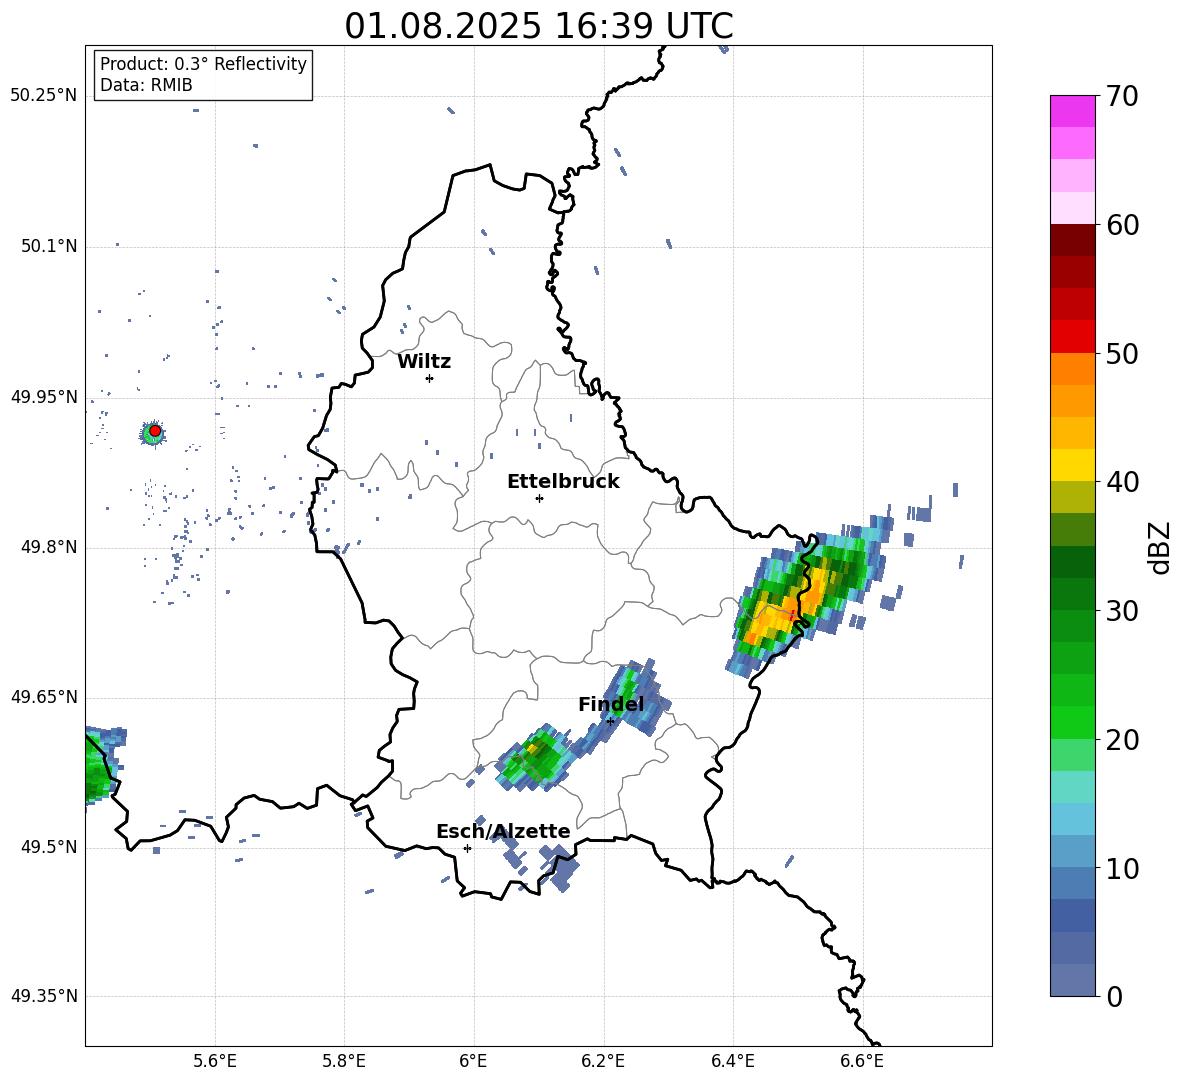The height and width of the screenshot is (1081, 1184).
Task: Click the colorbar tick value 40
Action: click(1122, 482)
